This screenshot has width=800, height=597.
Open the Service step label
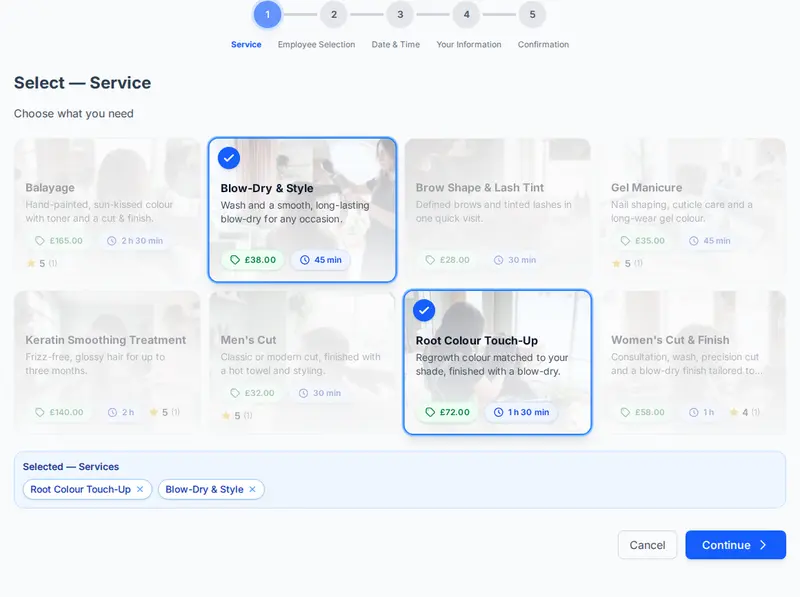246,44
